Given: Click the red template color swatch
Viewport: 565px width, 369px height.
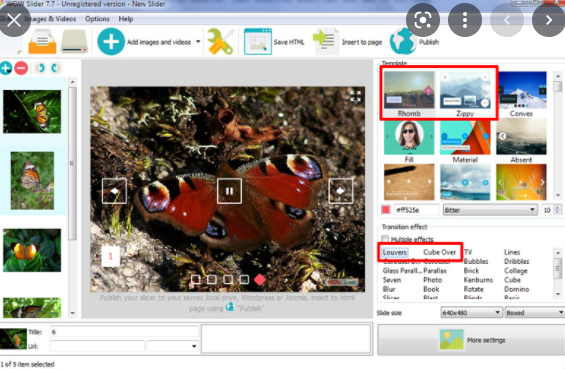Looking at the screenshot, I should pyautogui.click(x=386, y=210).
